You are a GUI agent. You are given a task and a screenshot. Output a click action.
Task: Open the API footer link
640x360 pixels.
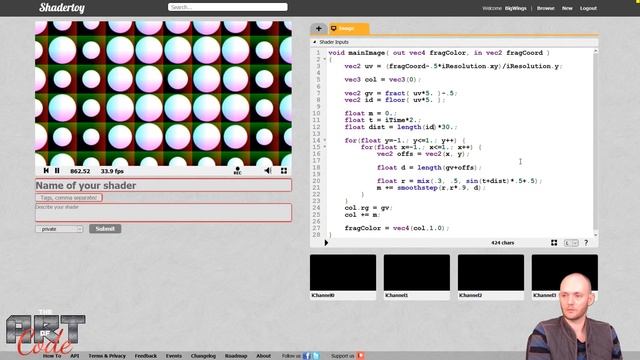tap(75, 356)
